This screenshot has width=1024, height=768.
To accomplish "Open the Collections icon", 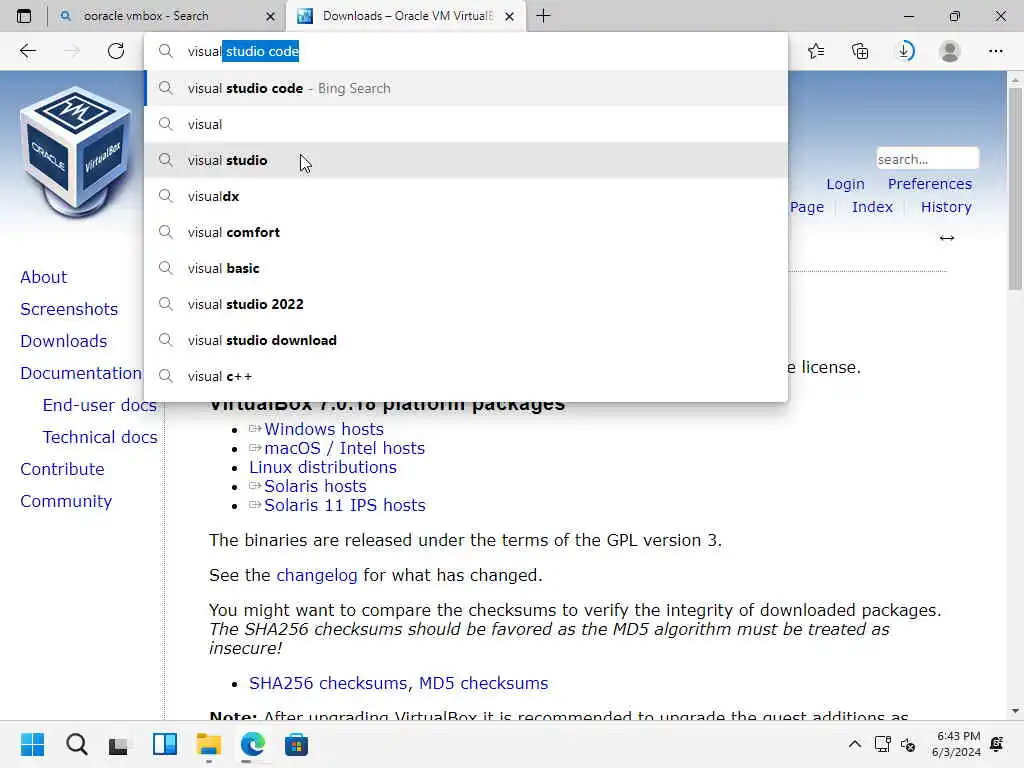I will [x=860, y=51].
